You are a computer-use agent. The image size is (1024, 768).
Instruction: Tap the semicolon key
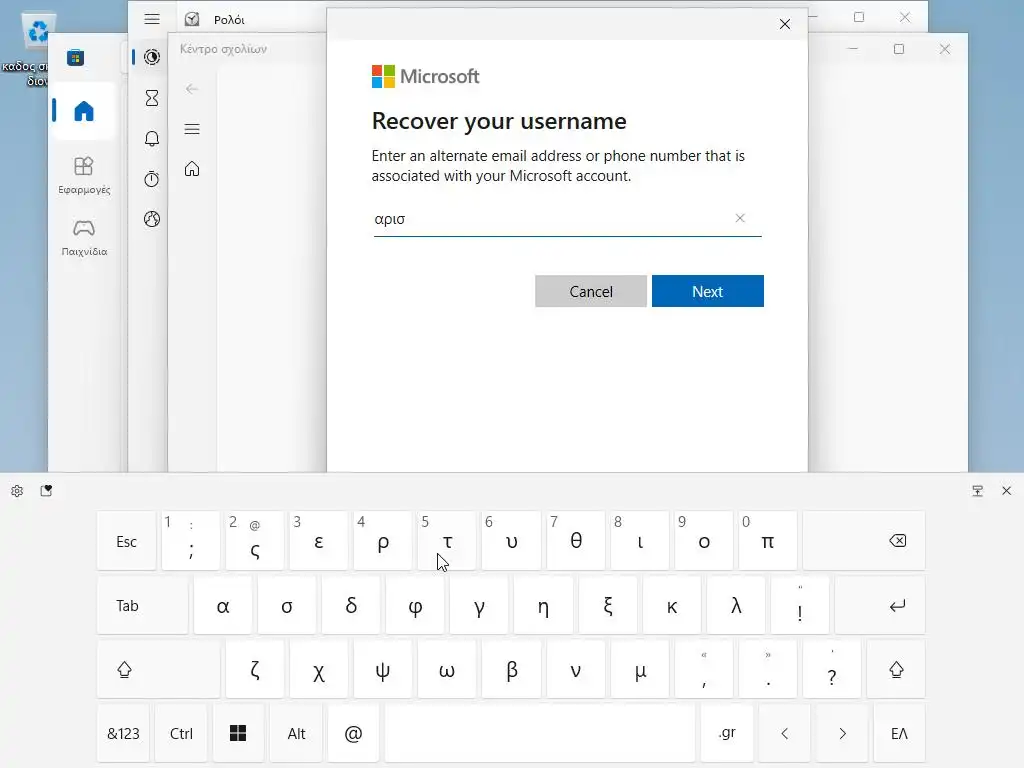[x=191, y=541]
